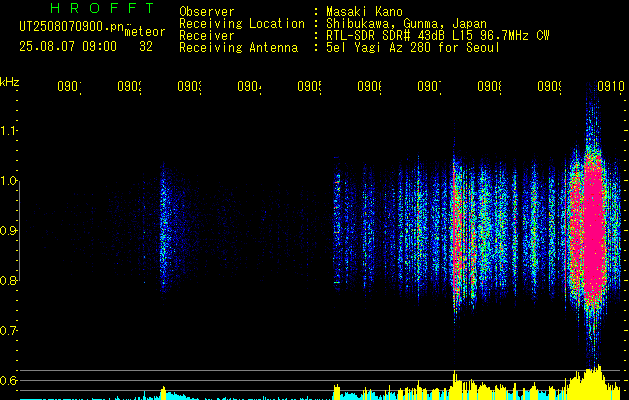
Task: Select the location Shibukawa, Gunma, Japan
Action: 406,24
